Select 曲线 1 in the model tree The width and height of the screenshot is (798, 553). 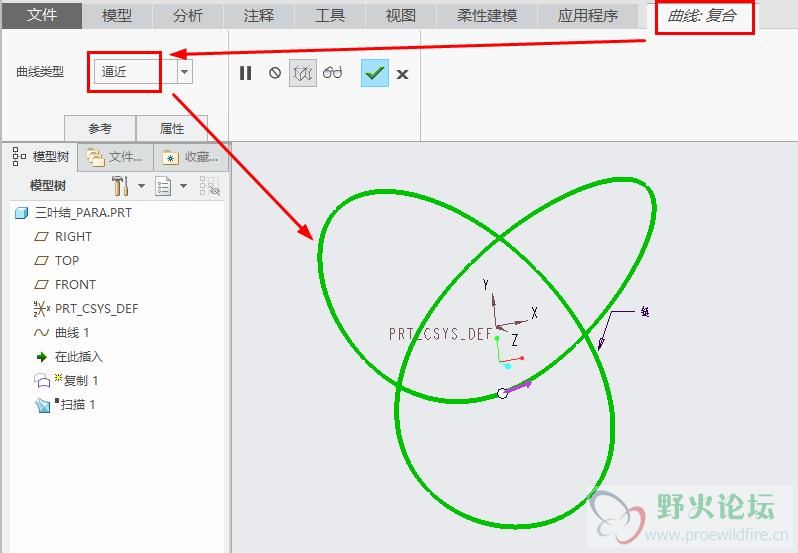click(72, 333)
